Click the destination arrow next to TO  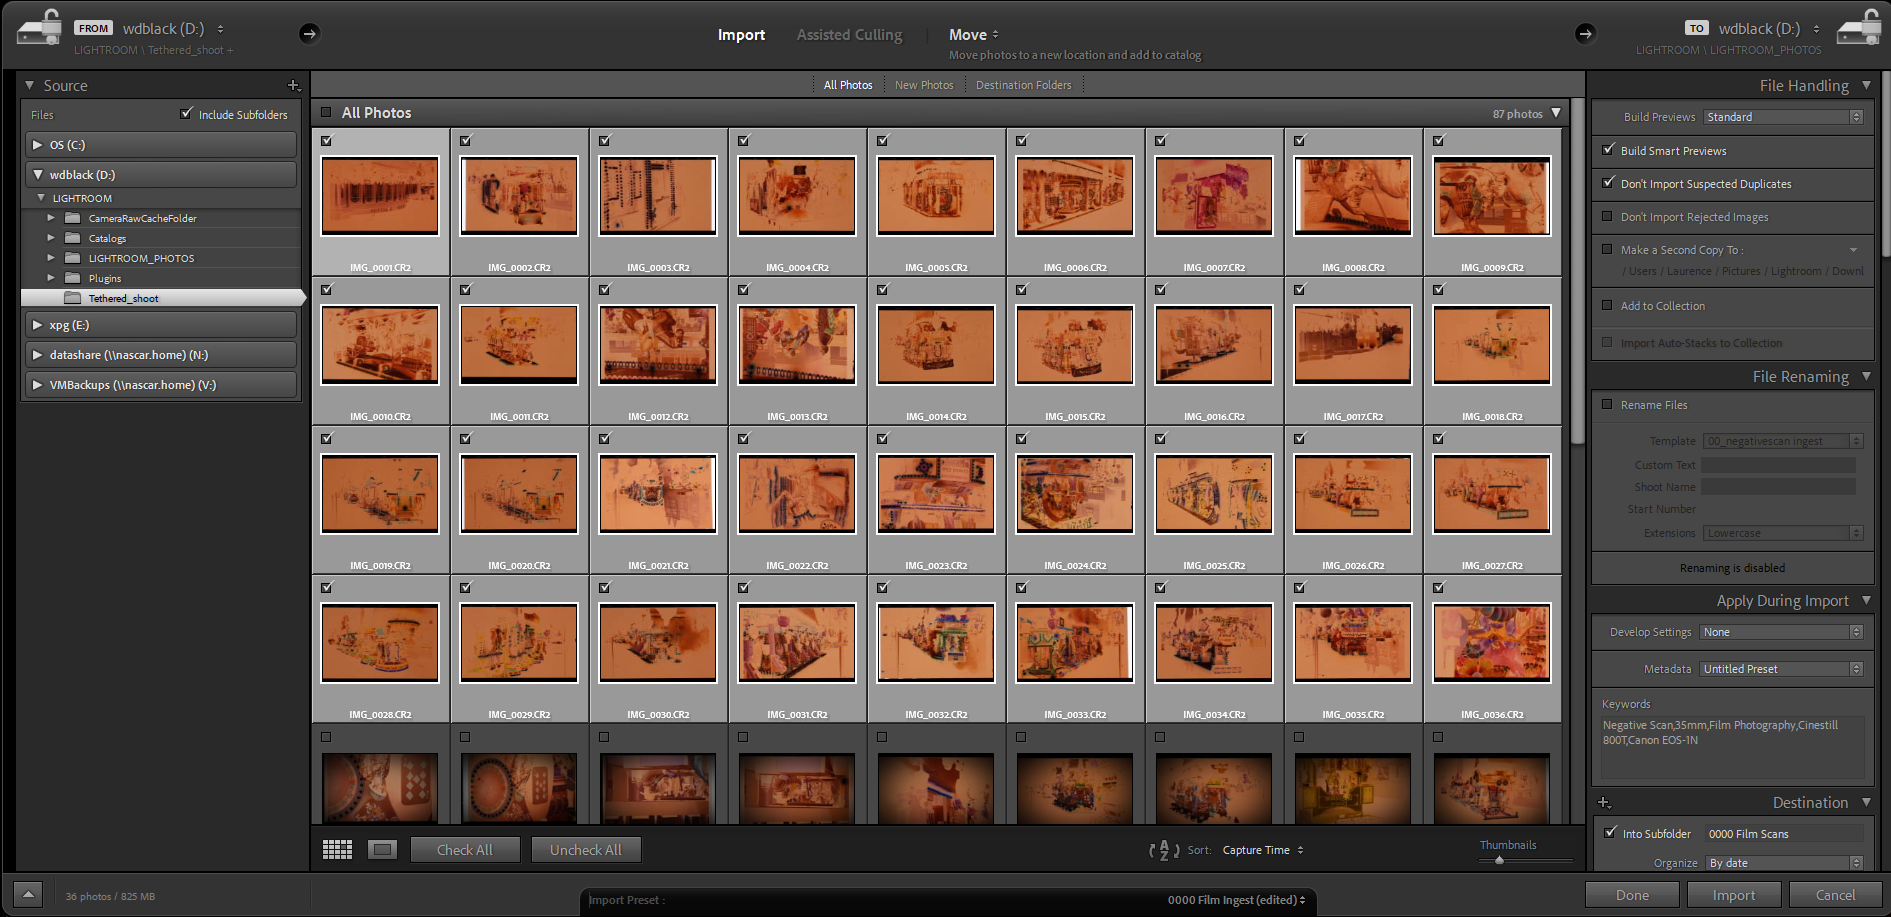pos(1585,34)
